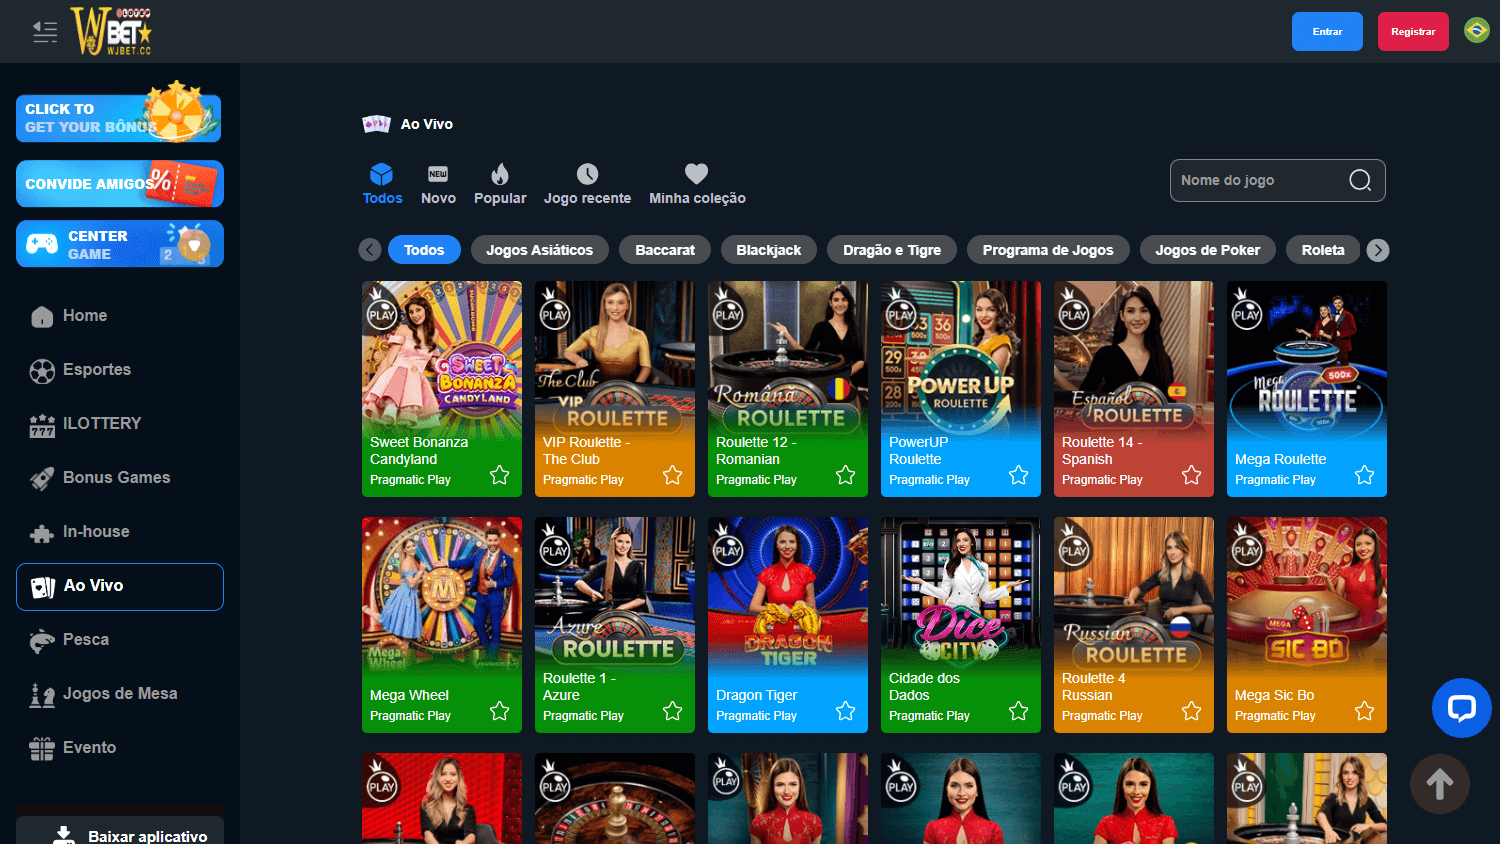Switch to the Blackjack category tab
Image resolution: width=1500 pixels, height=844 pixels.
[768, 249]
